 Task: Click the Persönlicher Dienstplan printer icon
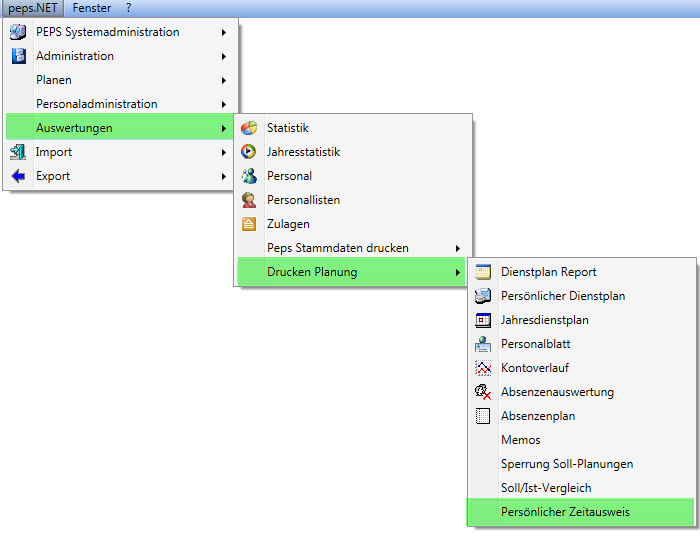483,296
